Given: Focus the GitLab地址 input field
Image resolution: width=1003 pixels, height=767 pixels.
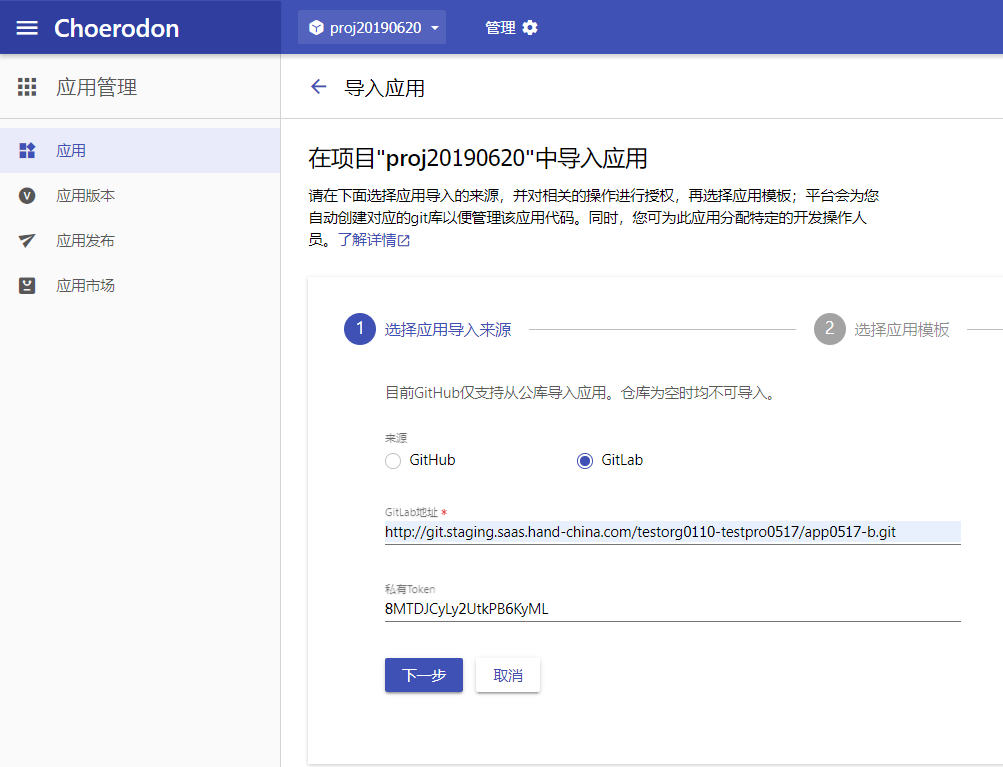Looking at the screenshot, I should coord(672,532).
